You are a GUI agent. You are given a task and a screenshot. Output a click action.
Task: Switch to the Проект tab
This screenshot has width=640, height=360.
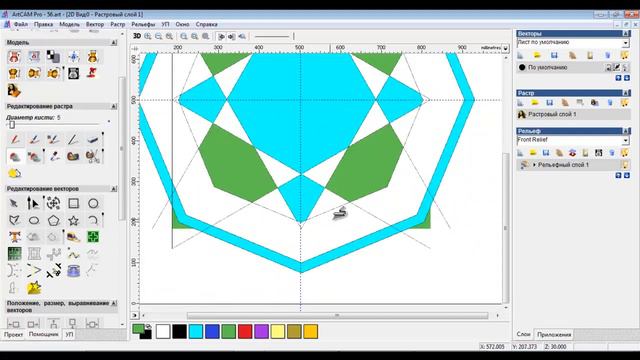[13, 334]
